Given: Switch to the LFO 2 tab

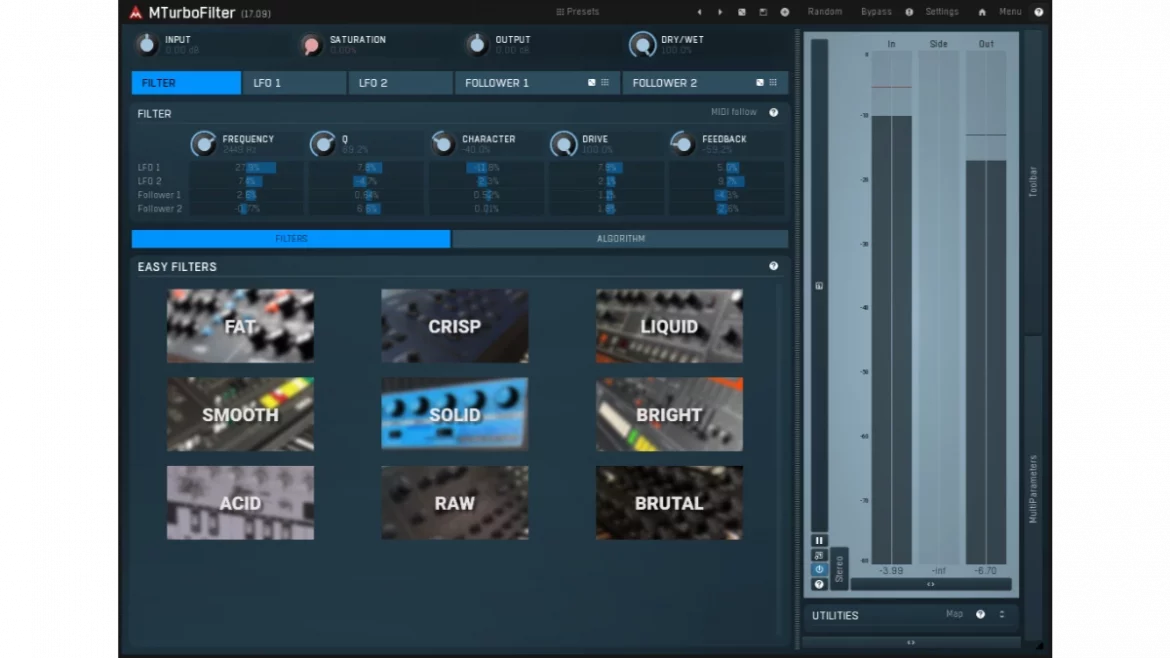Looking at the screenshot, I should 400,83.
